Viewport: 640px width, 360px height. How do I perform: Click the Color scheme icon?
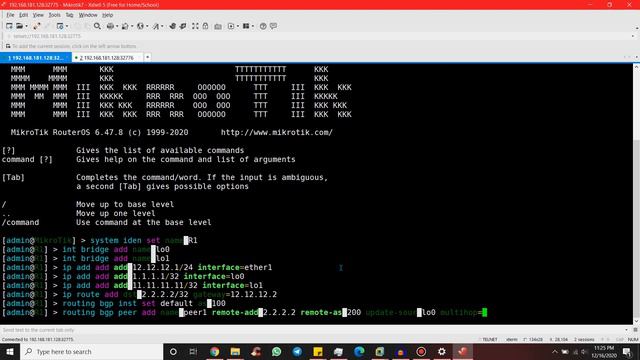(x=125, y=26)
